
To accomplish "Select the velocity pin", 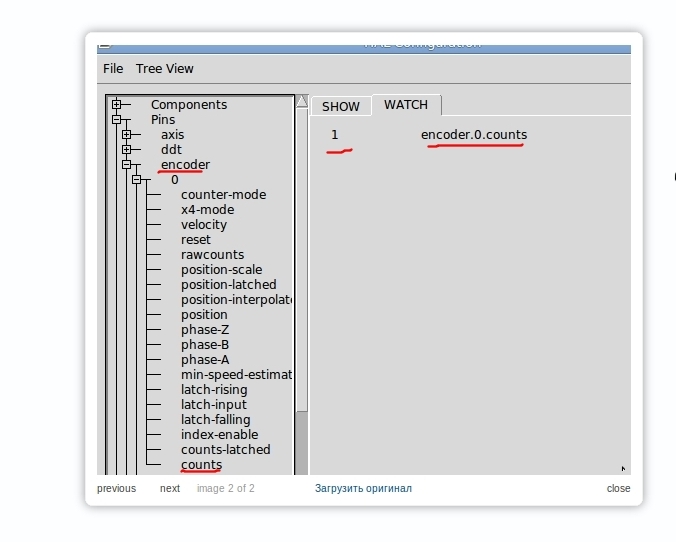I will point(203,225).
